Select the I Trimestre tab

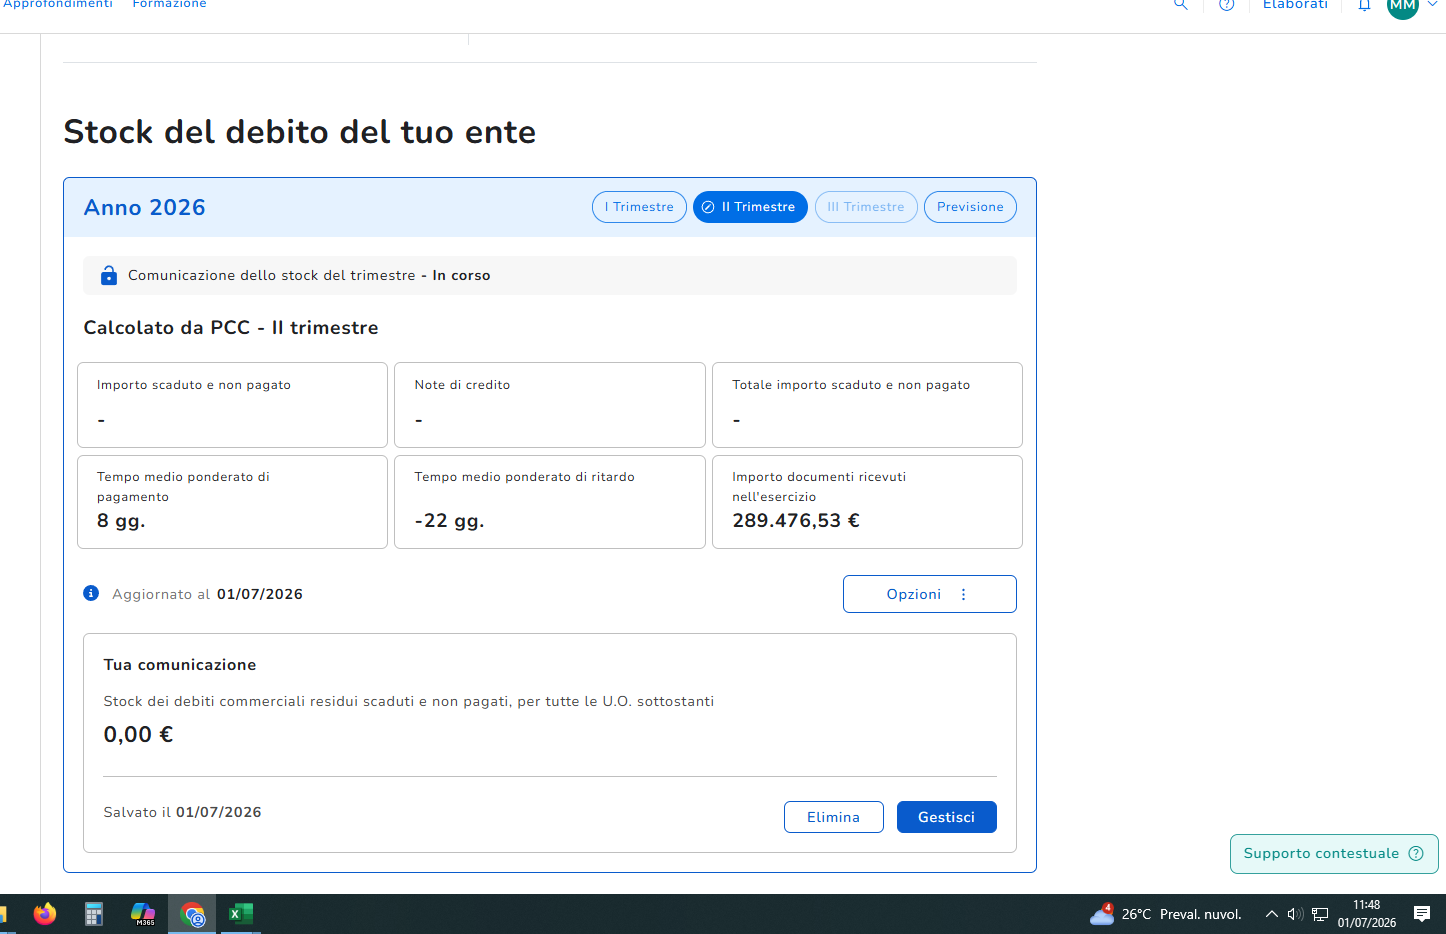(639, 207)
